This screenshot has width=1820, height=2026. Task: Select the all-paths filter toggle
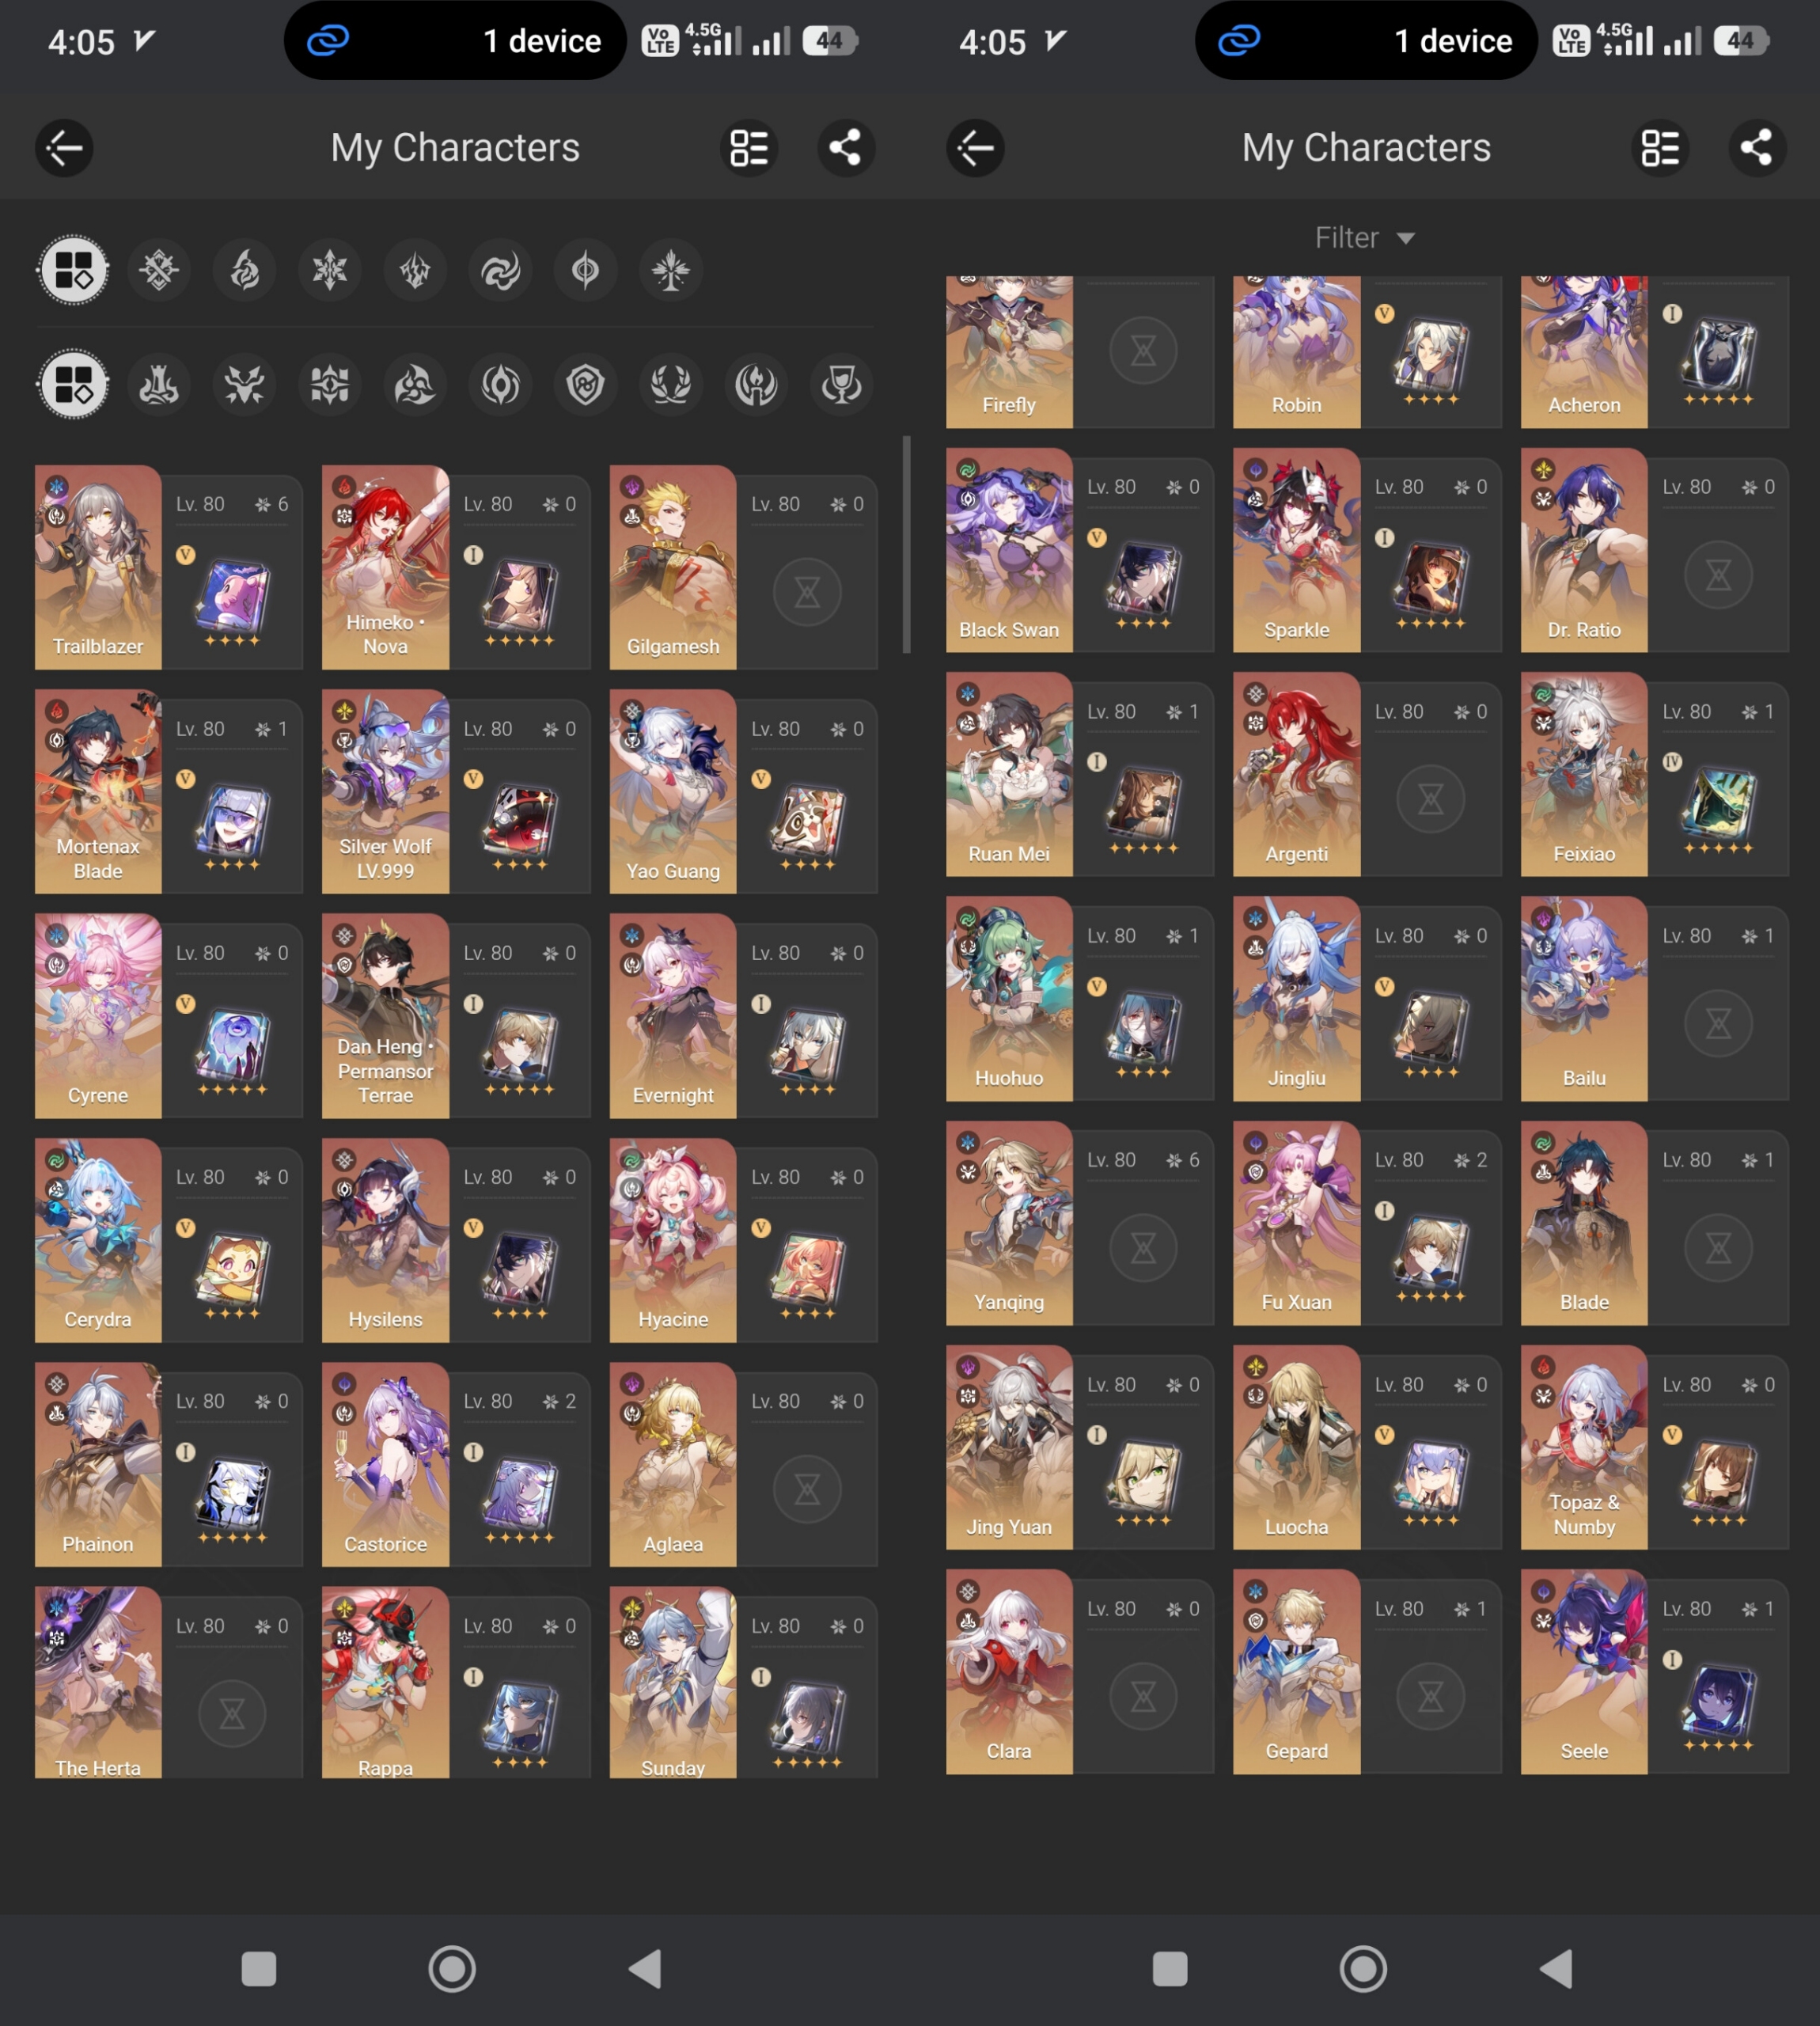pyautogui.click(x=73, y=384)
